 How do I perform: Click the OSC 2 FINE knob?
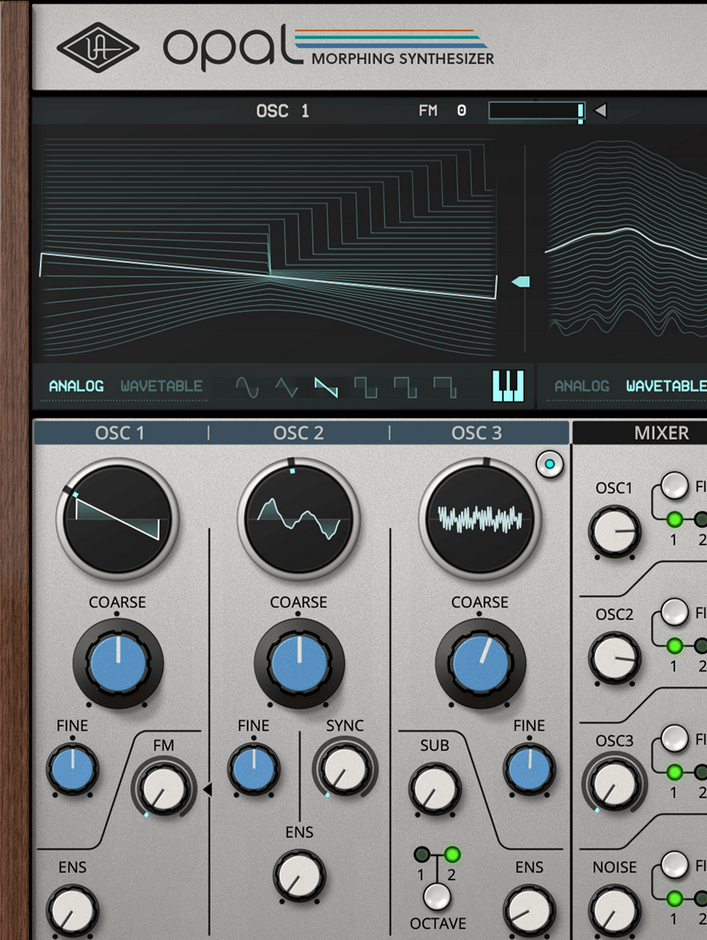253,769
